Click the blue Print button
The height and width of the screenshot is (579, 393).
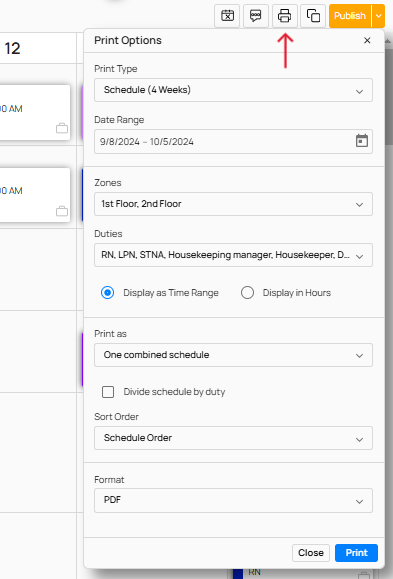click(356, 553)
